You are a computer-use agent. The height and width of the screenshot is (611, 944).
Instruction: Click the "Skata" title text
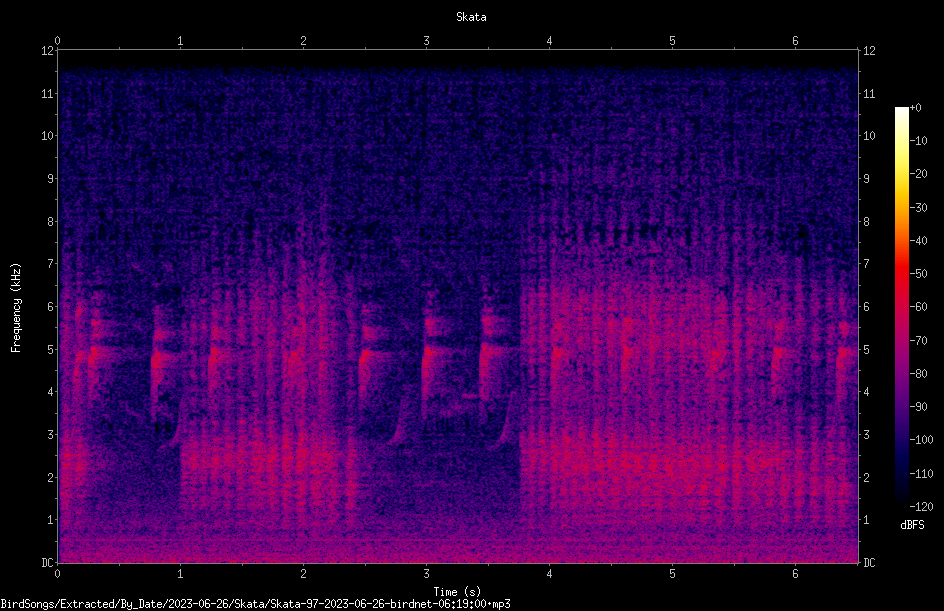(x=471, y=17)
